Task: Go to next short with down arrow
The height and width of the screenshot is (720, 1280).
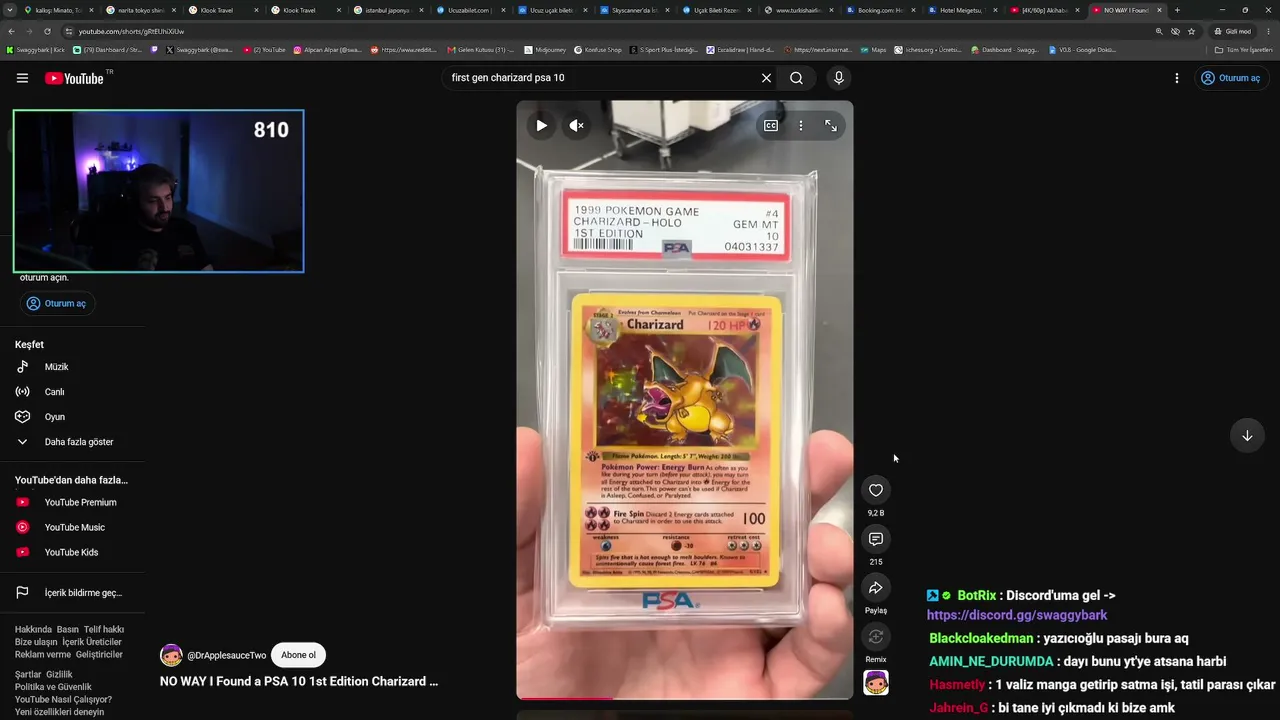Action: point(1247,436)
